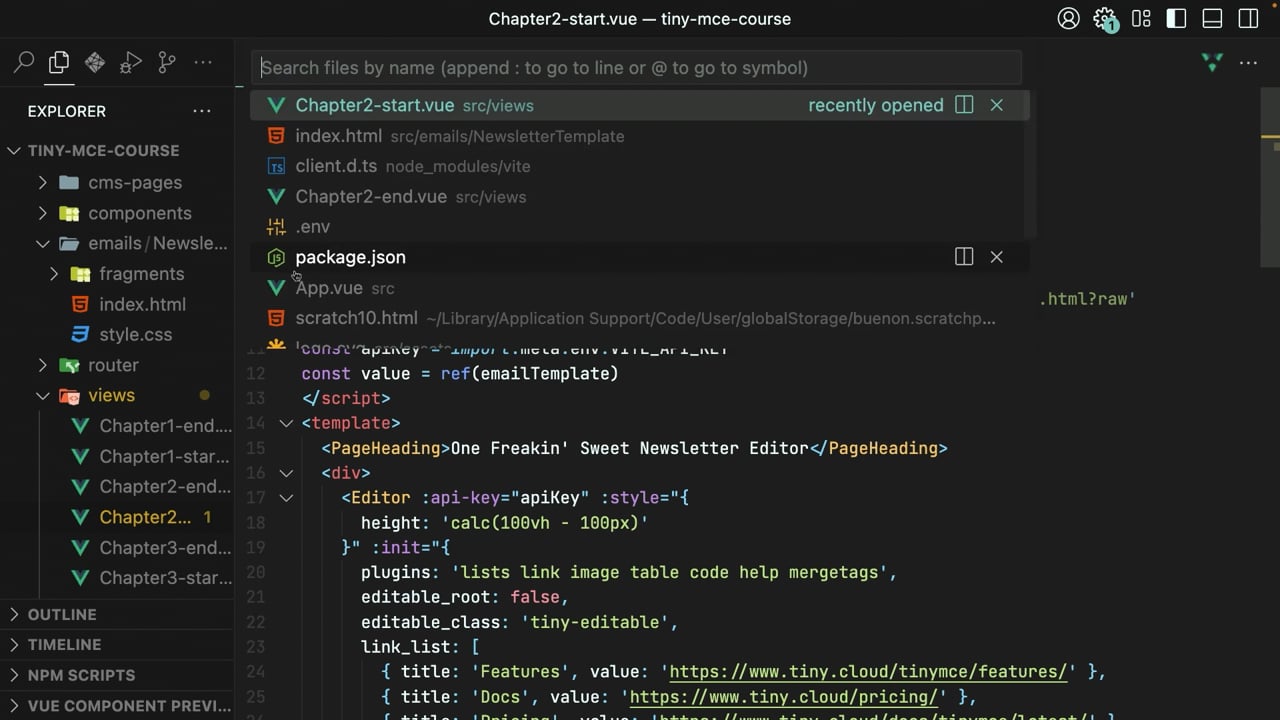This screenshot has width=1280, height=720.
Task: Fold the template block at line 14
Action: tap(286, 423)
